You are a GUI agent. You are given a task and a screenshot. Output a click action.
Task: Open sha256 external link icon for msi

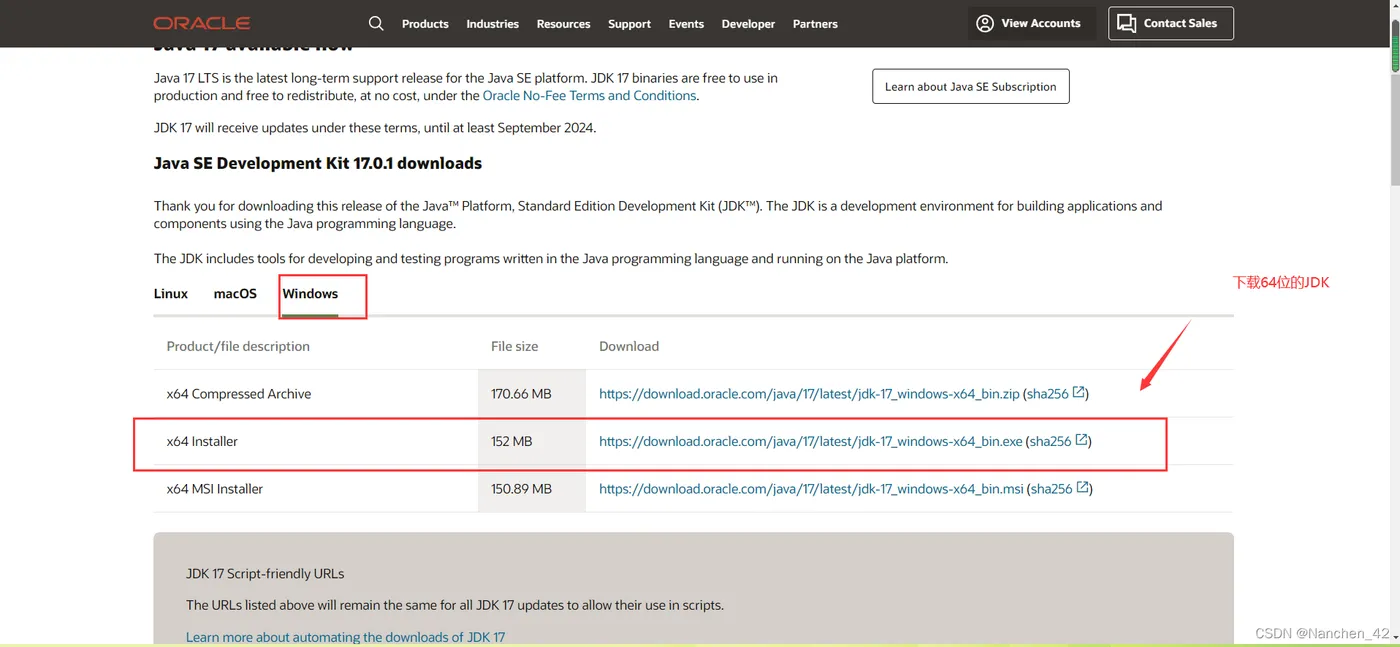click(x=1083, y=488)
